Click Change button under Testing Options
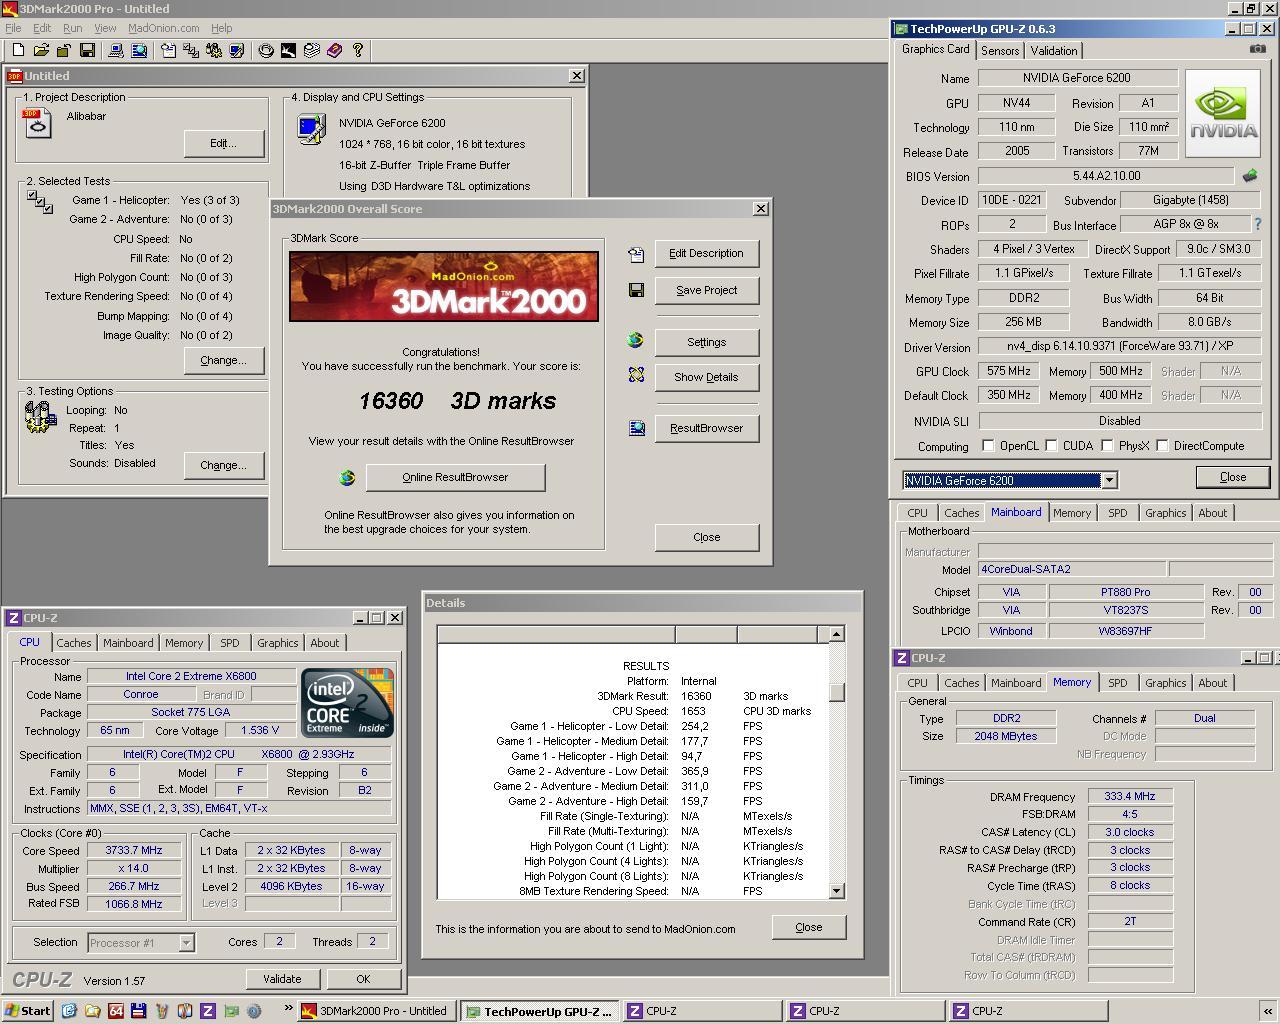 tap(223, 465)
